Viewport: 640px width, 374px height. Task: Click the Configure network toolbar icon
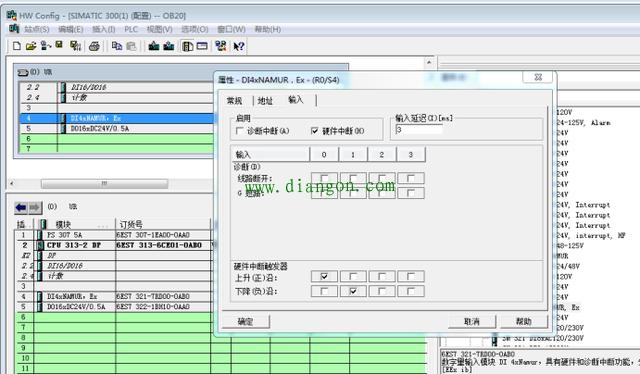tap(221, 46)
